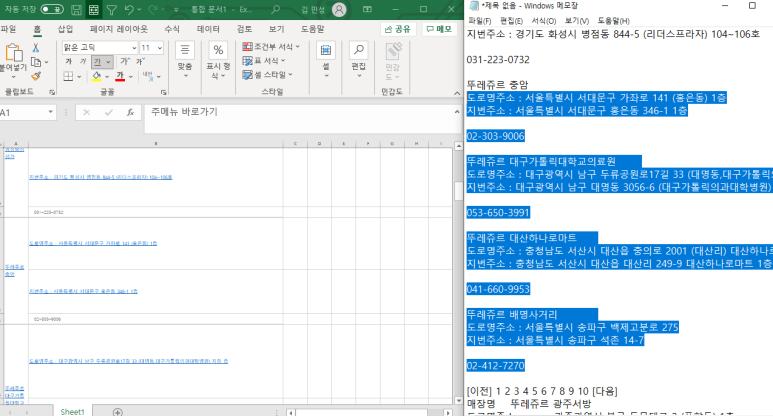Click the Cut scissors icon

(35, 48)
